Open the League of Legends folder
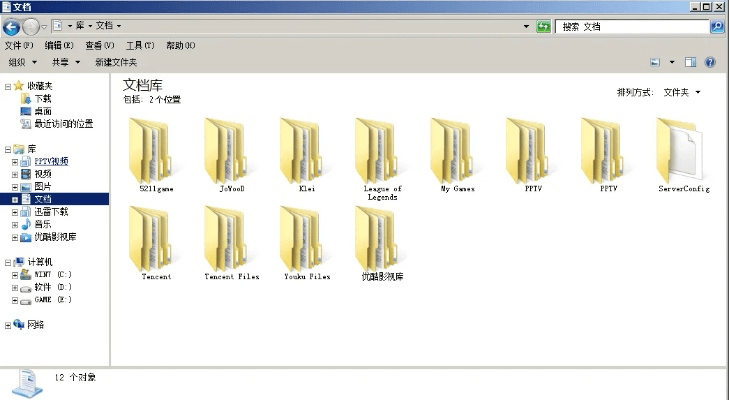 pyautogui.click(x=382, y=150)
